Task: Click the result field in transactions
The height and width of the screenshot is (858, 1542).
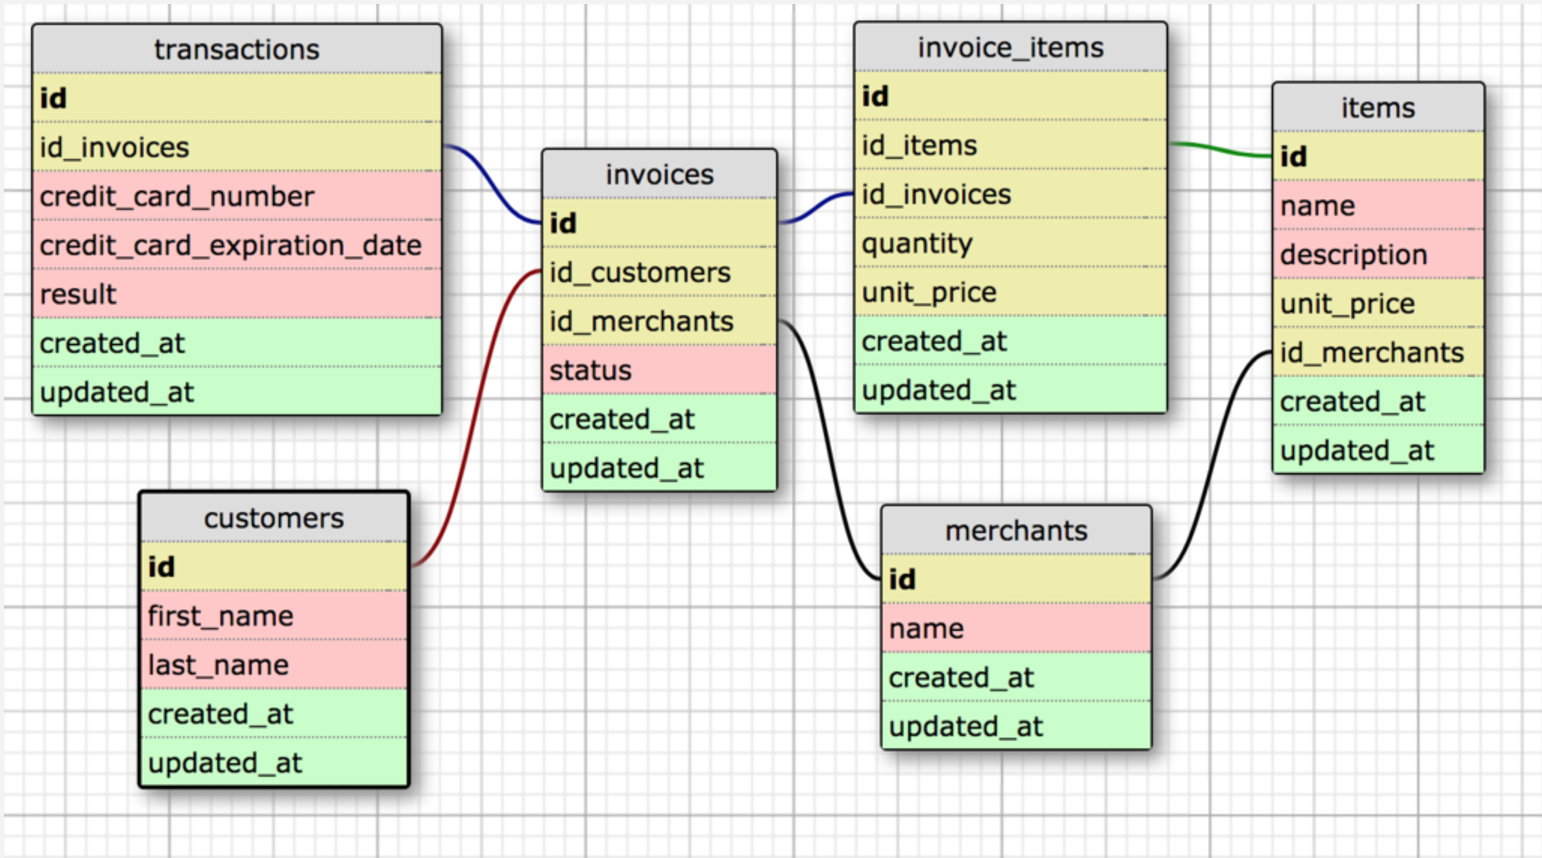Action: 237,294
